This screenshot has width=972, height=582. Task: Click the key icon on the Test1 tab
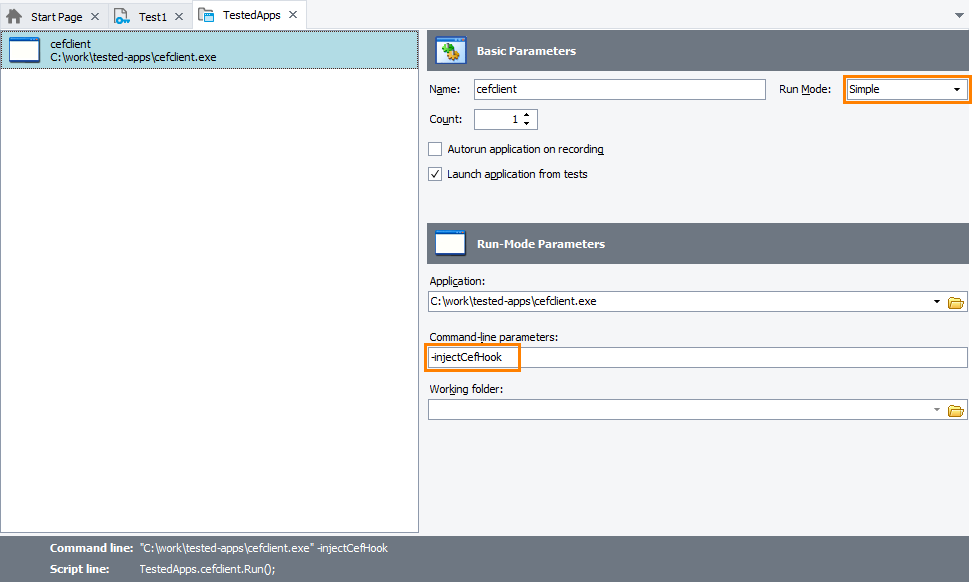click(x=122, y=15)
